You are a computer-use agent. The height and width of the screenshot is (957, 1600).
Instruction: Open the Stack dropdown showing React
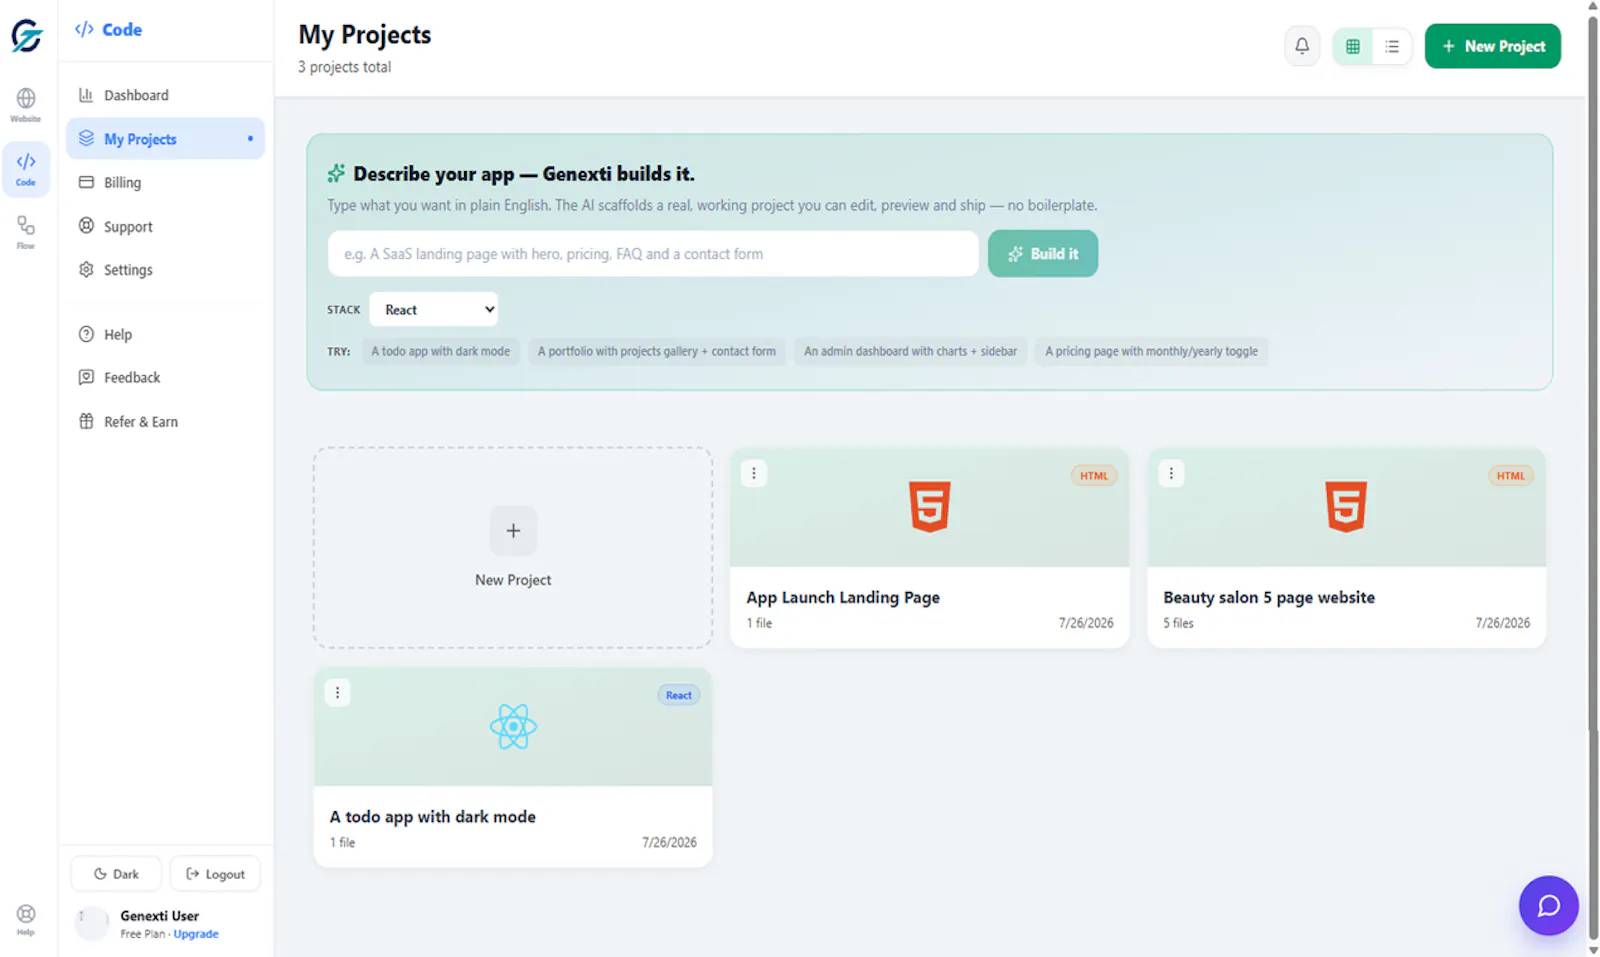click(x=434, y=310)
